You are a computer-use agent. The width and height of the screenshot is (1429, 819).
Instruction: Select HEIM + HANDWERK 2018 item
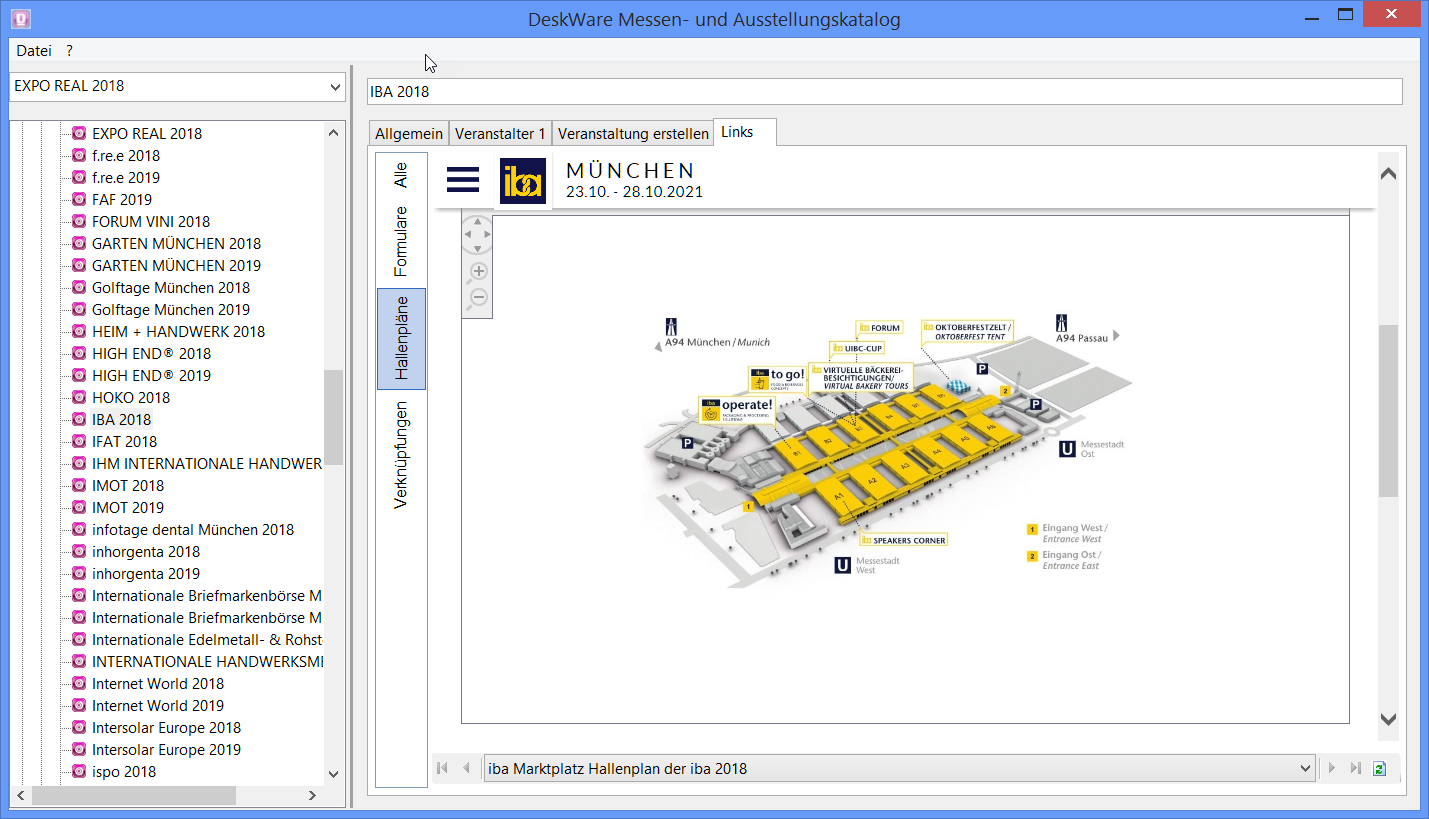(178, 331)
